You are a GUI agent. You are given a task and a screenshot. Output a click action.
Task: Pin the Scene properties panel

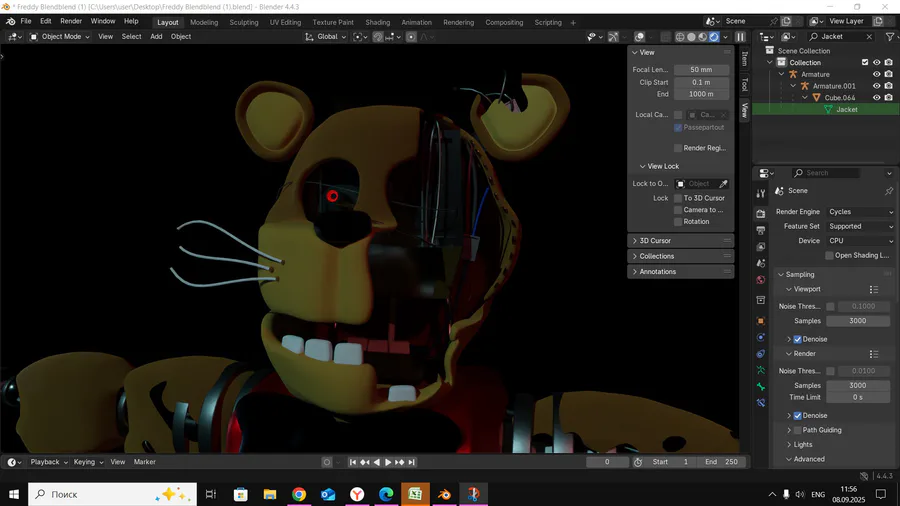click(x=889, y=190)
